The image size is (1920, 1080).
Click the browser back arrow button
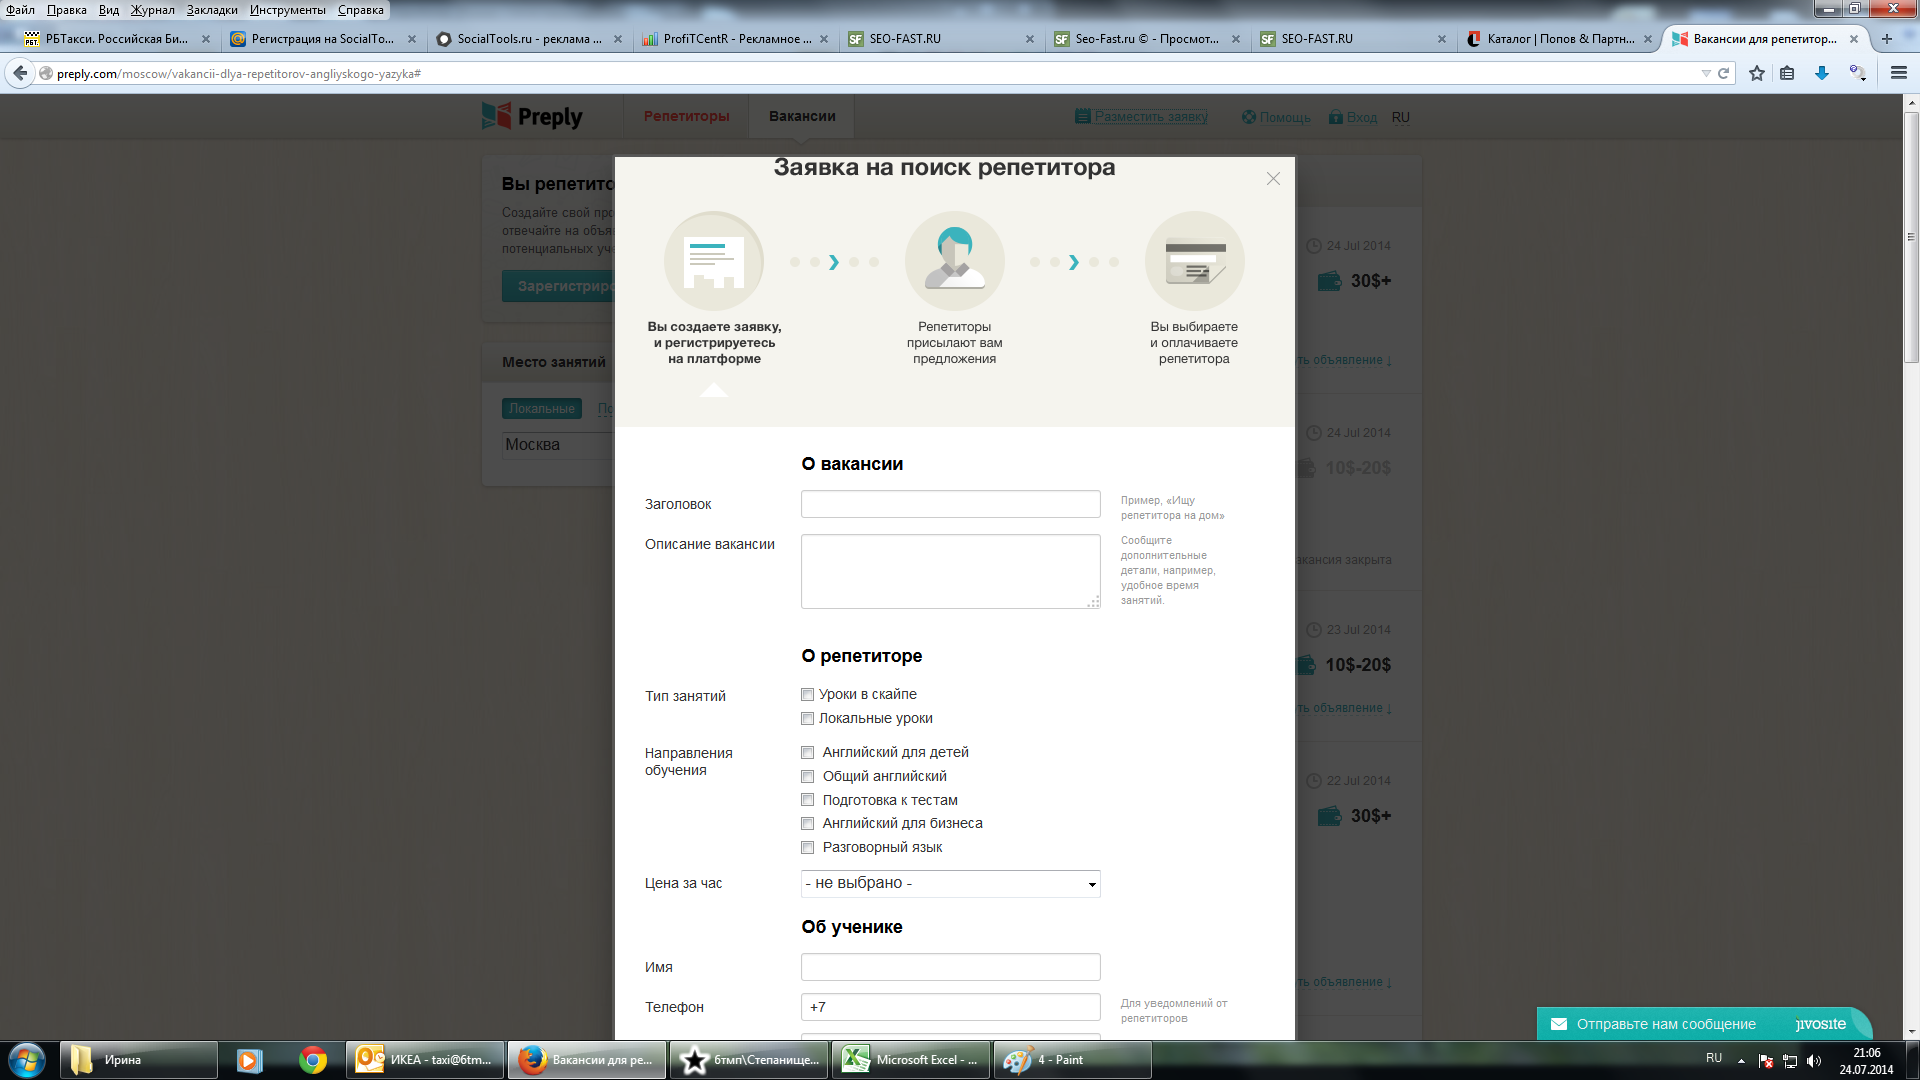click(x=20, y=73)
